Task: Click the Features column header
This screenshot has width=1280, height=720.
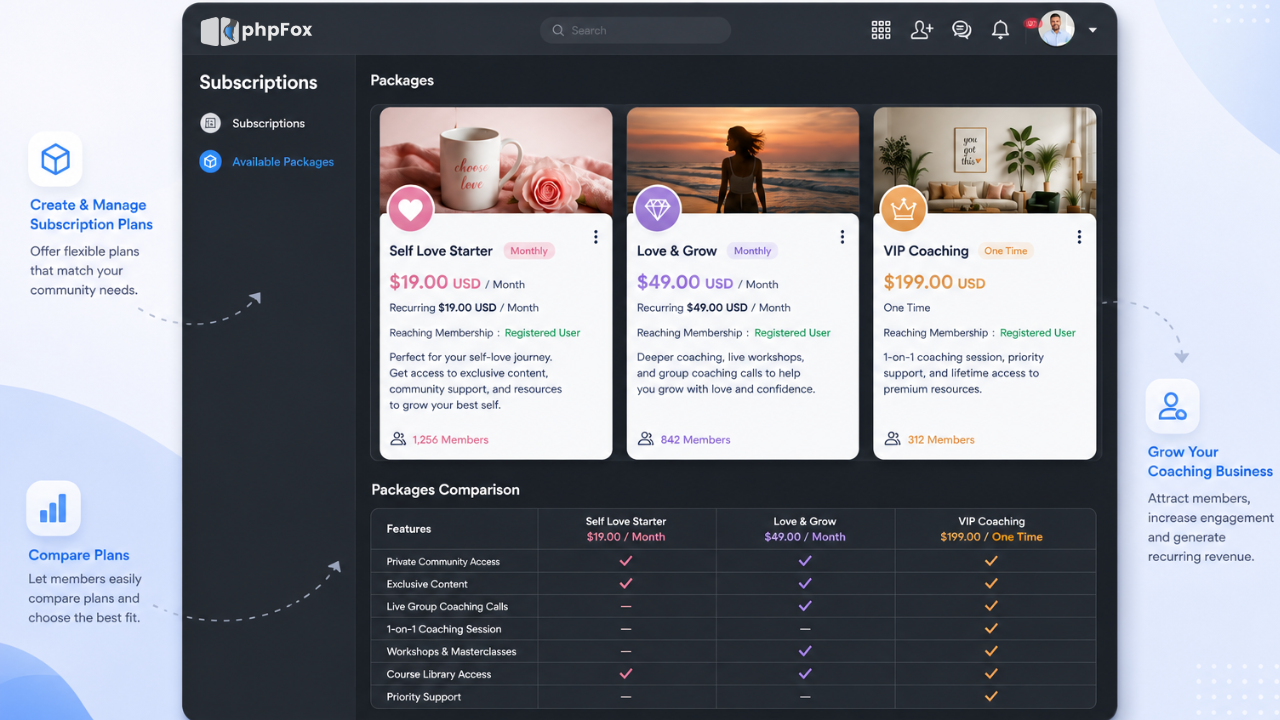Action: click(409, 529)
